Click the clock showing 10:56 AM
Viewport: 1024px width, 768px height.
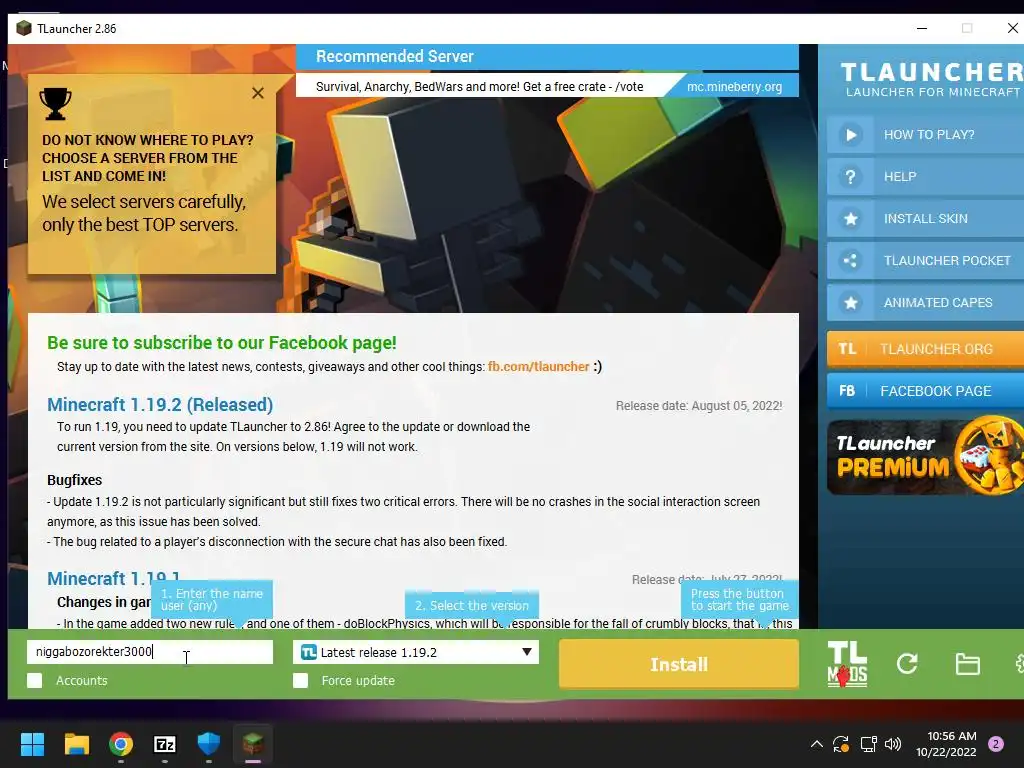point(952,736)
